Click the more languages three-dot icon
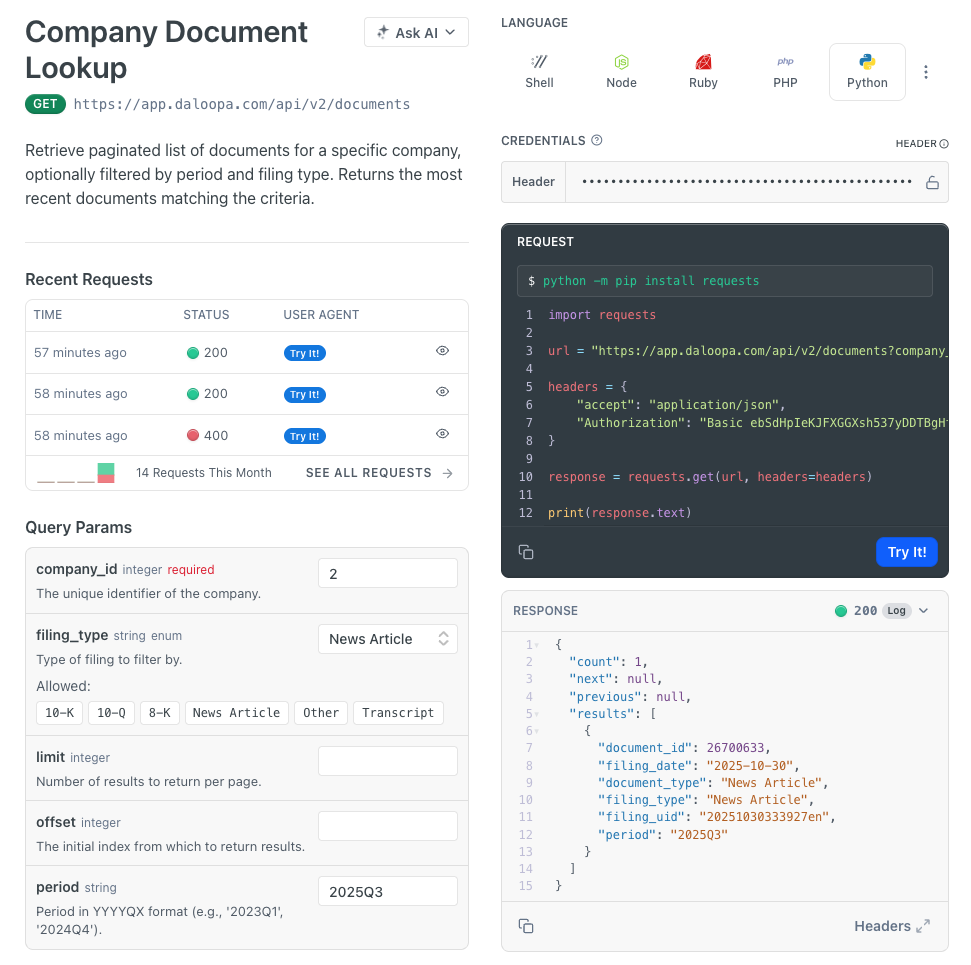Image resolution: width=971 pixels, height=965 pixels. click(926, 72)
